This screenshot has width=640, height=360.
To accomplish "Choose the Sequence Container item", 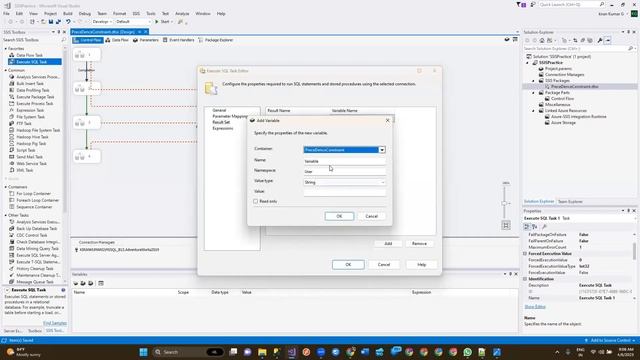I will tap(34, 207).
